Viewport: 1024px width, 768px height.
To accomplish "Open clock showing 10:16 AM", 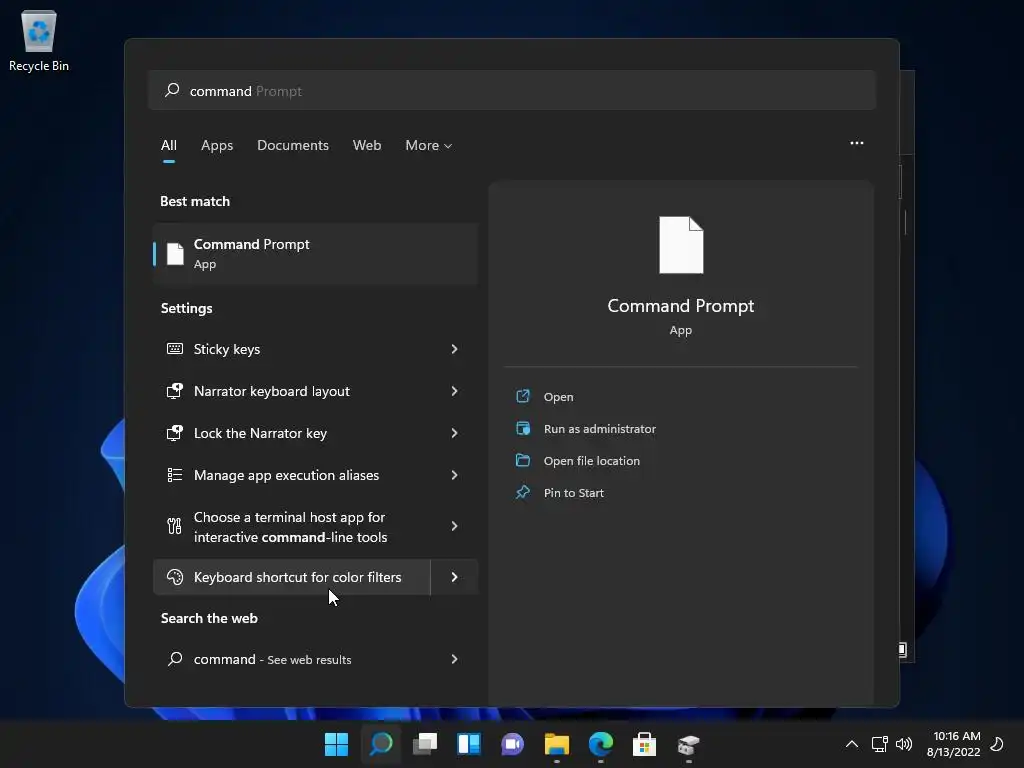I will [954, 744].
